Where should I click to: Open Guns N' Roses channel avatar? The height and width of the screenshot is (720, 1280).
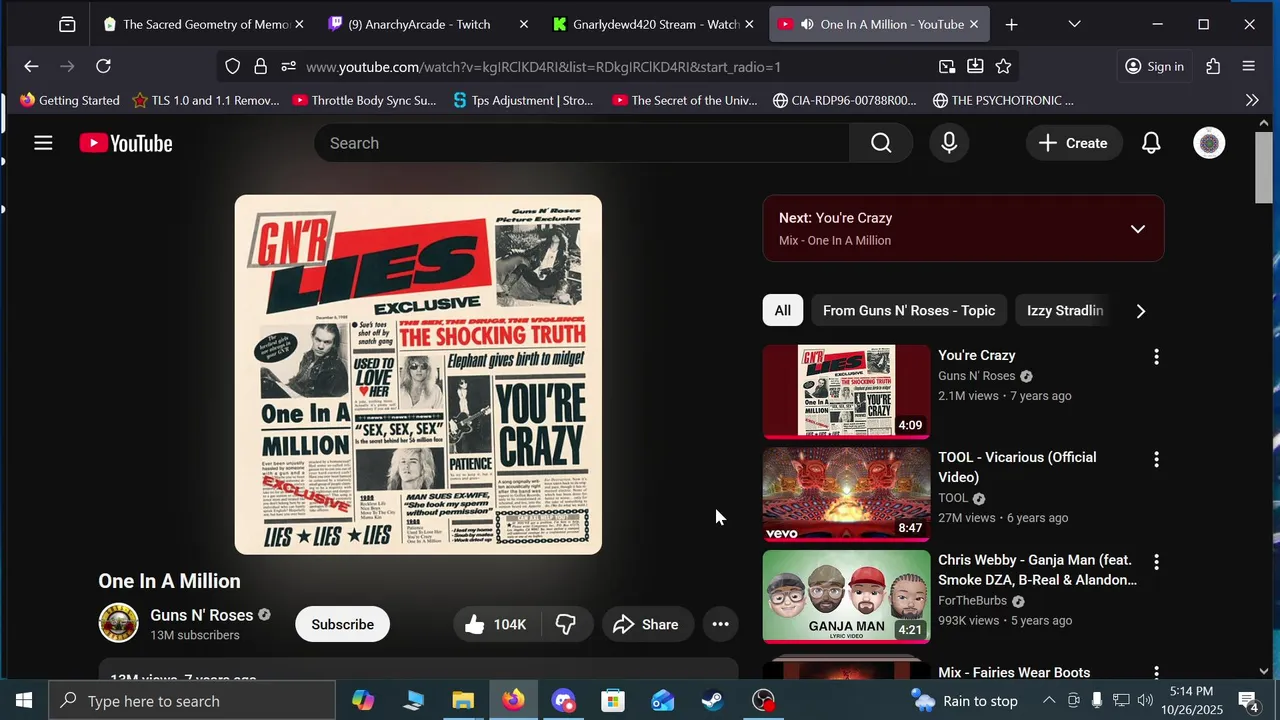[118, 622]
